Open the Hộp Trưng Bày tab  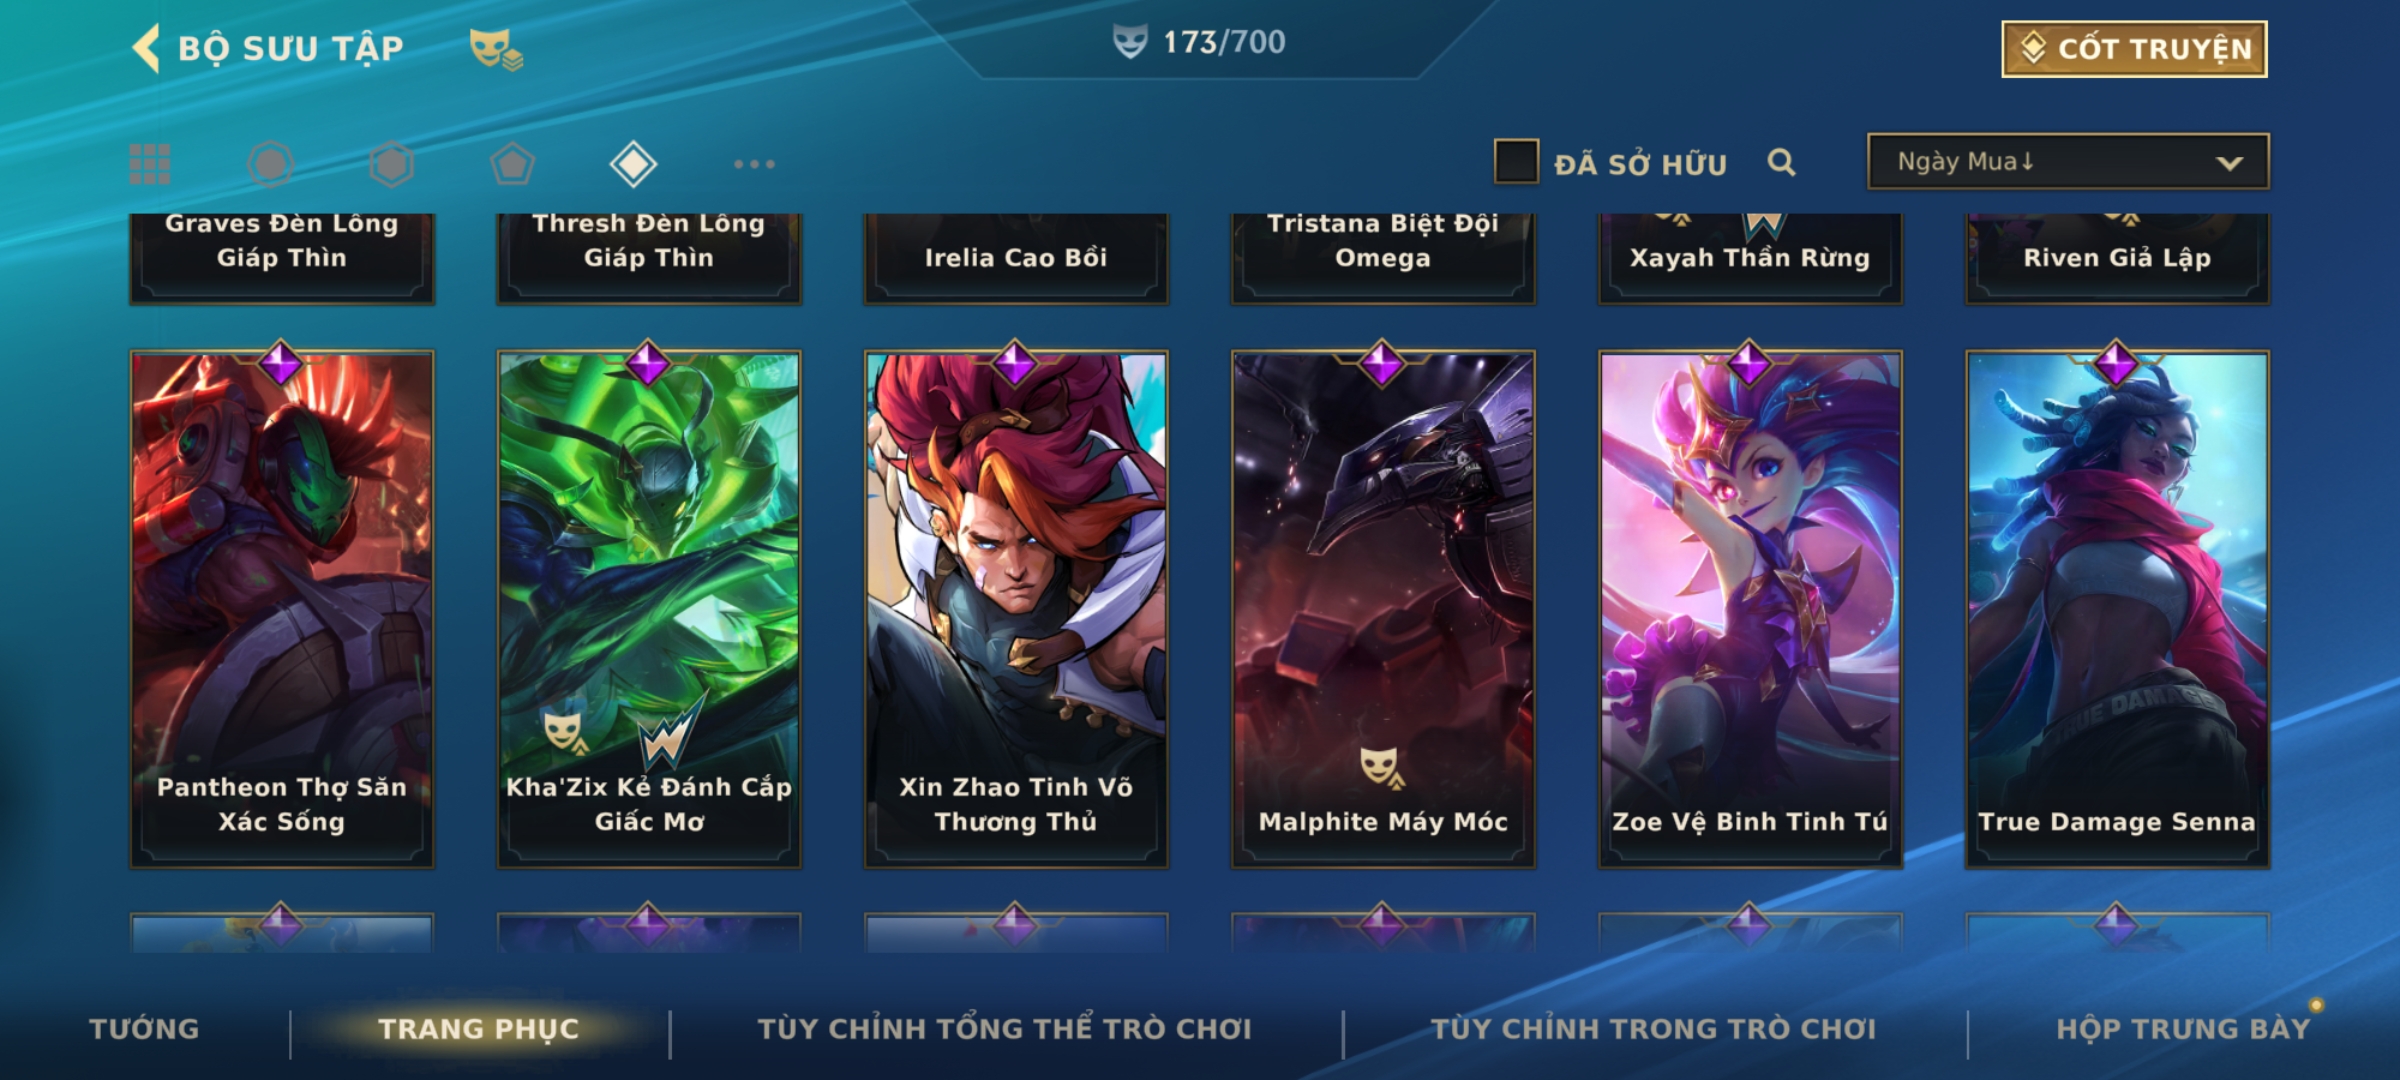[2183, 1029]
